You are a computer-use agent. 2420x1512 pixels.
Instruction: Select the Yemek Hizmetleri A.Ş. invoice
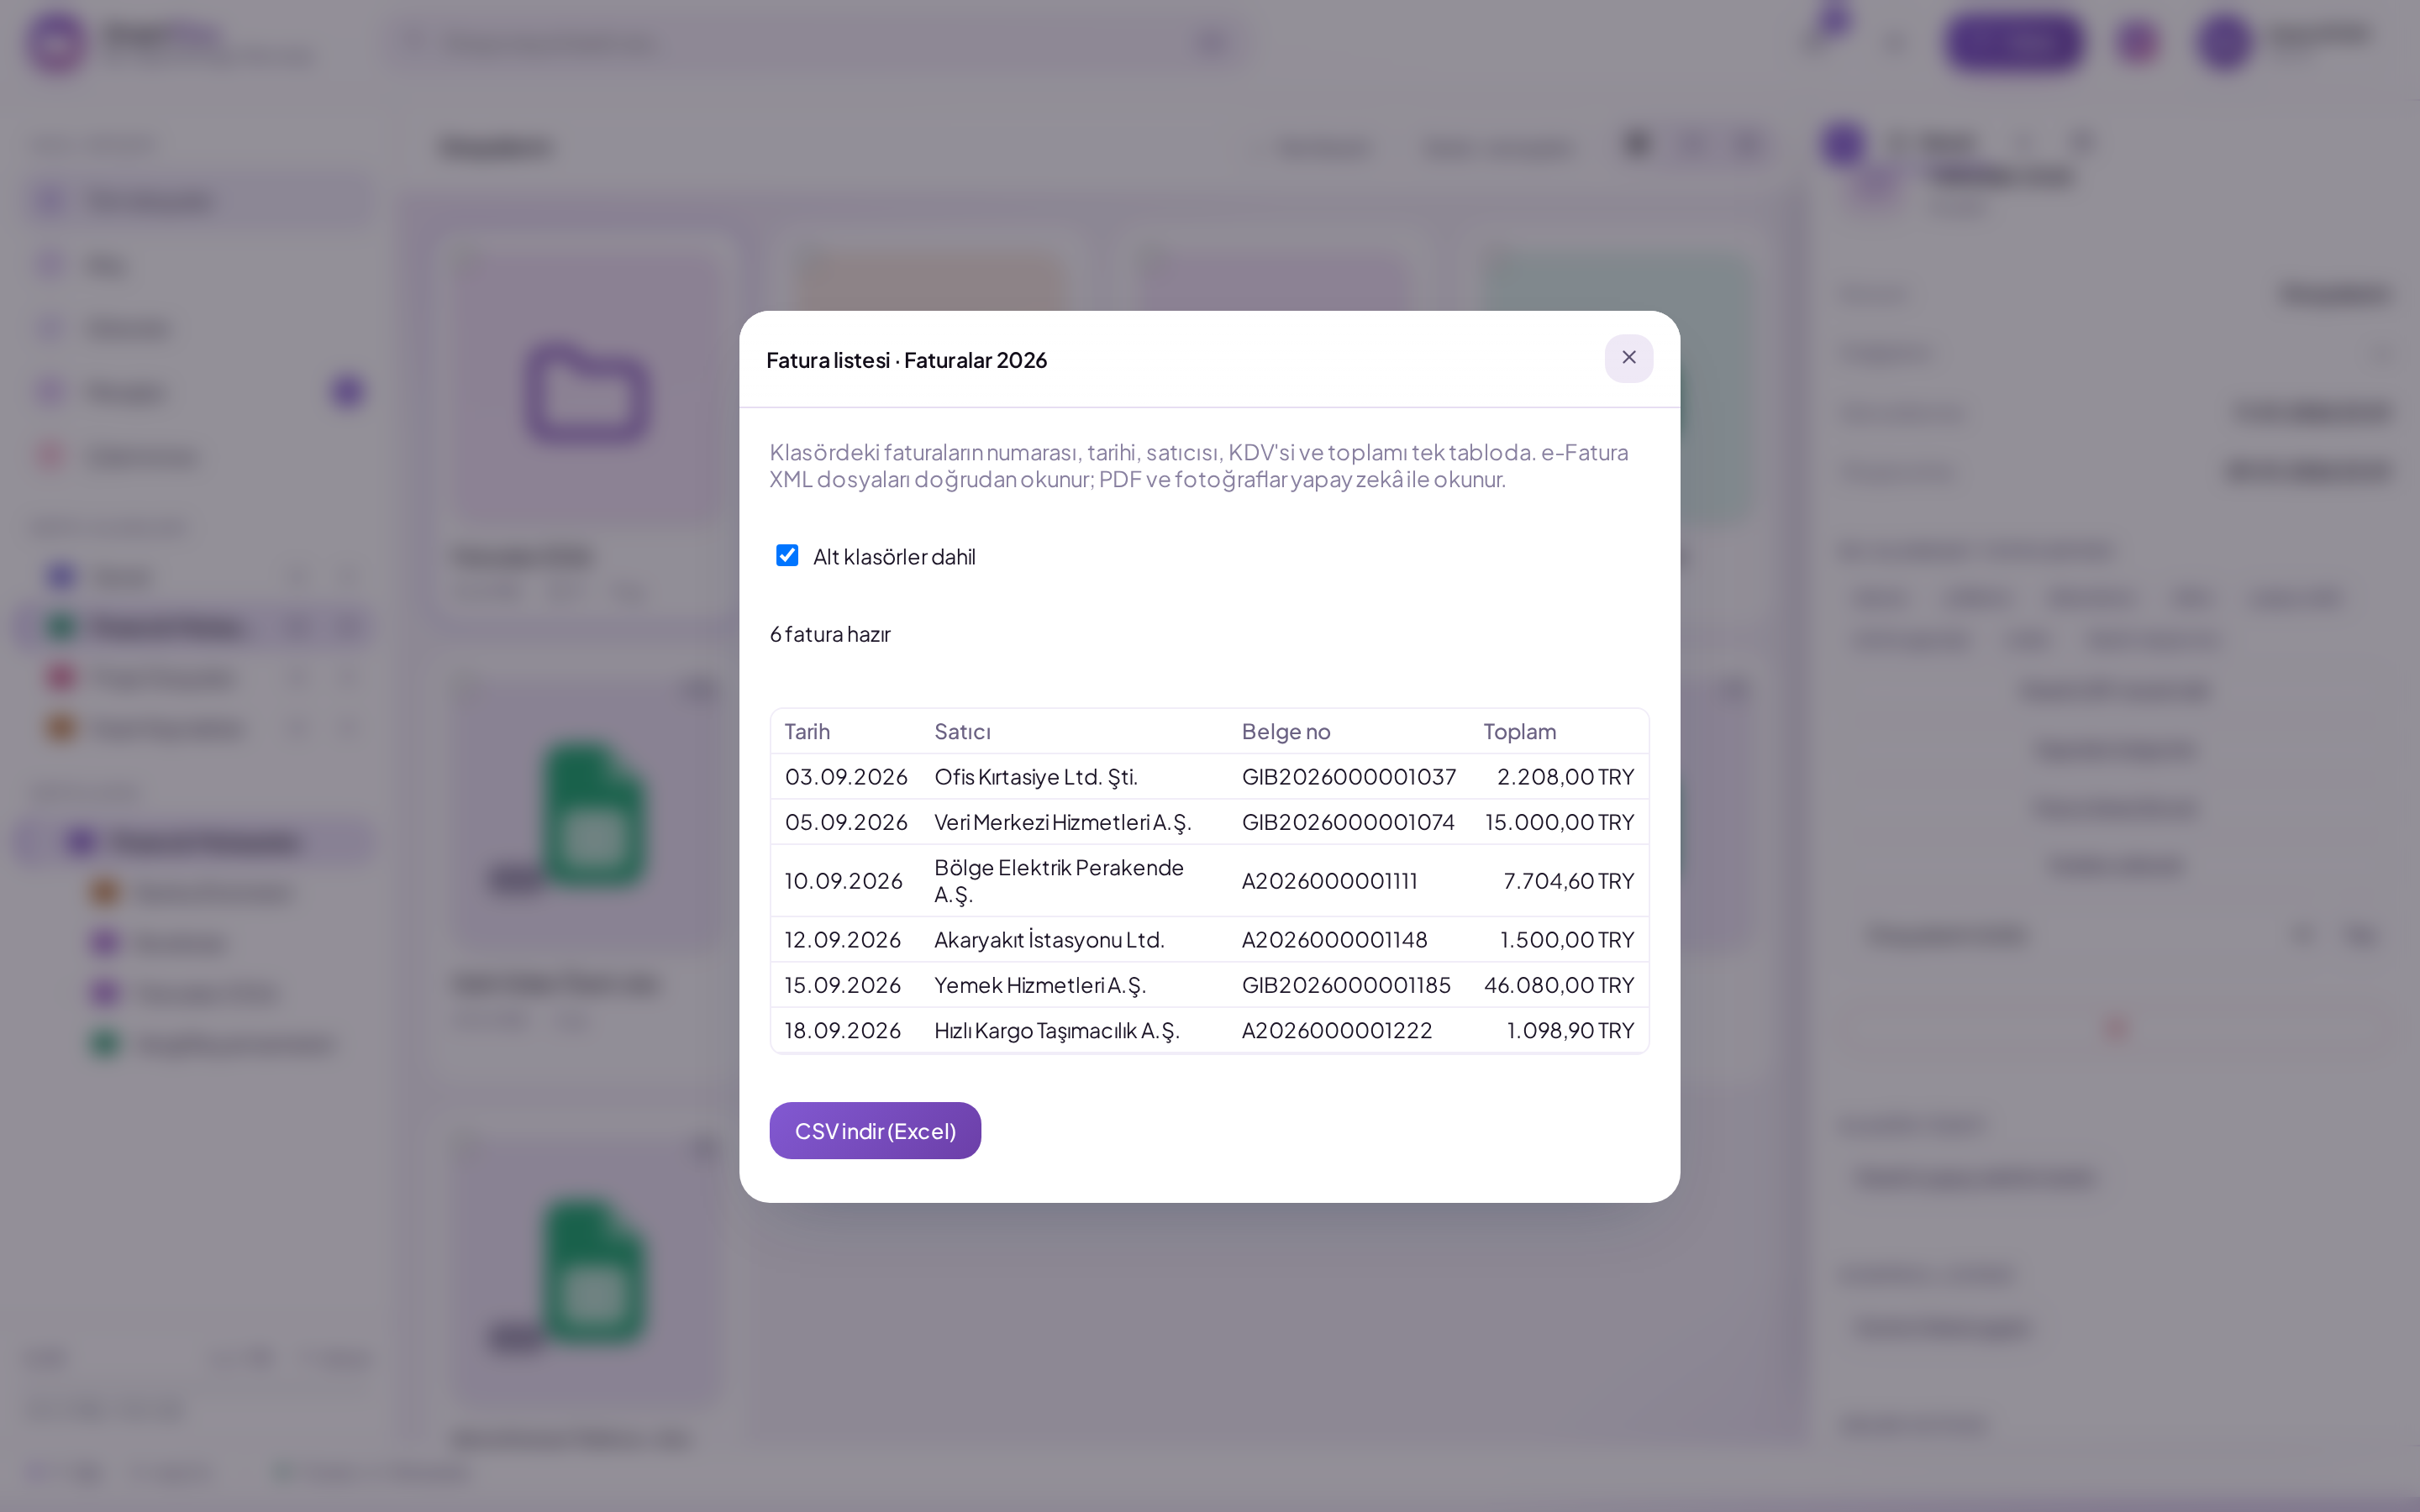(x=1209, y=985)
